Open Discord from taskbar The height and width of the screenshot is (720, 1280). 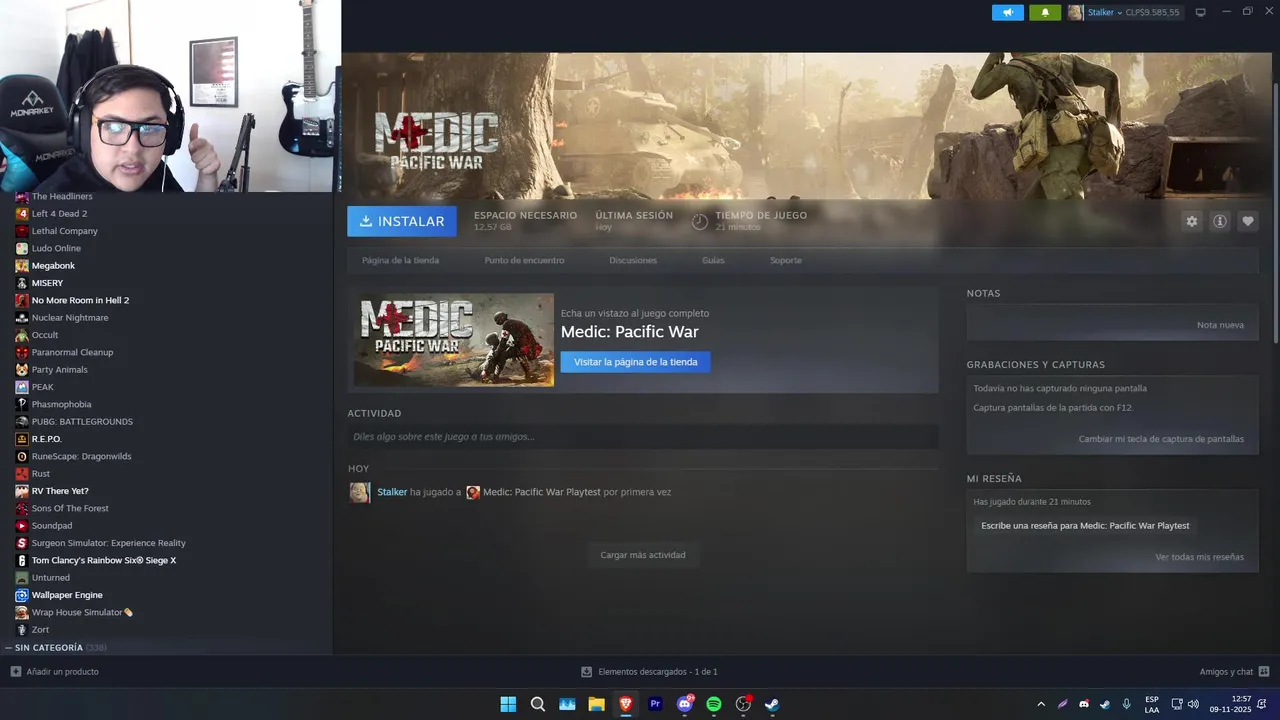pos(685,704)
